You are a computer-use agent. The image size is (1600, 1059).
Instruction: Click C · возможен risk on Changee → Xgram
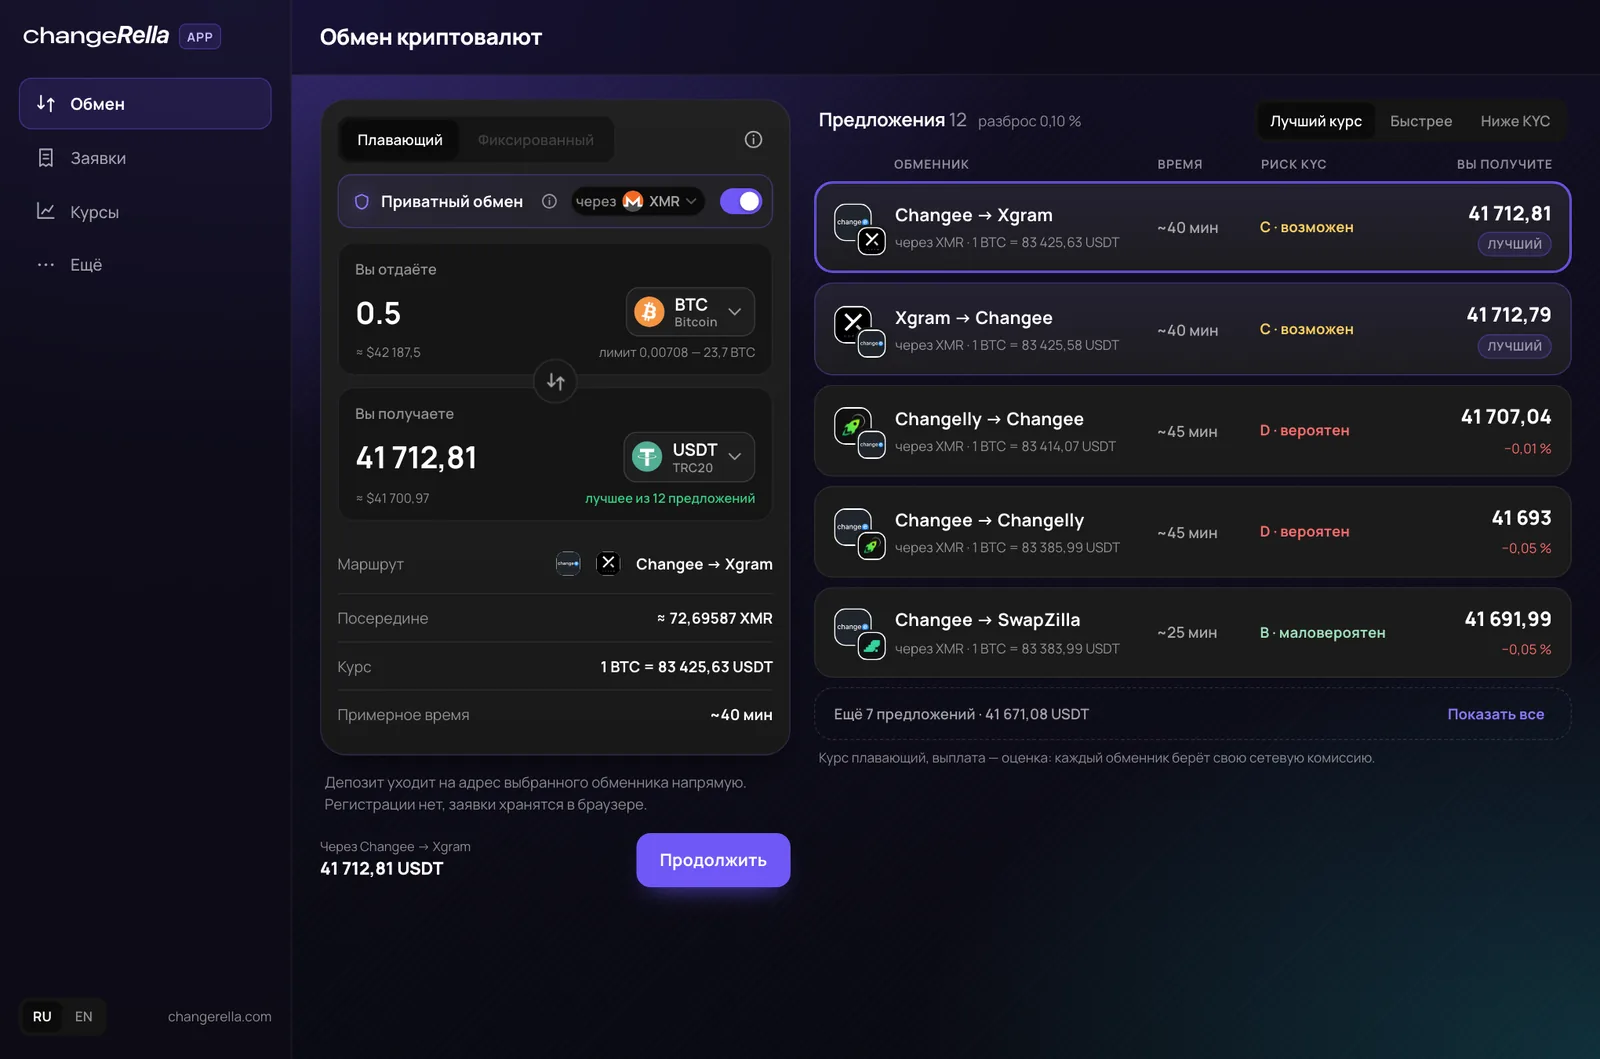(1306, 227)
